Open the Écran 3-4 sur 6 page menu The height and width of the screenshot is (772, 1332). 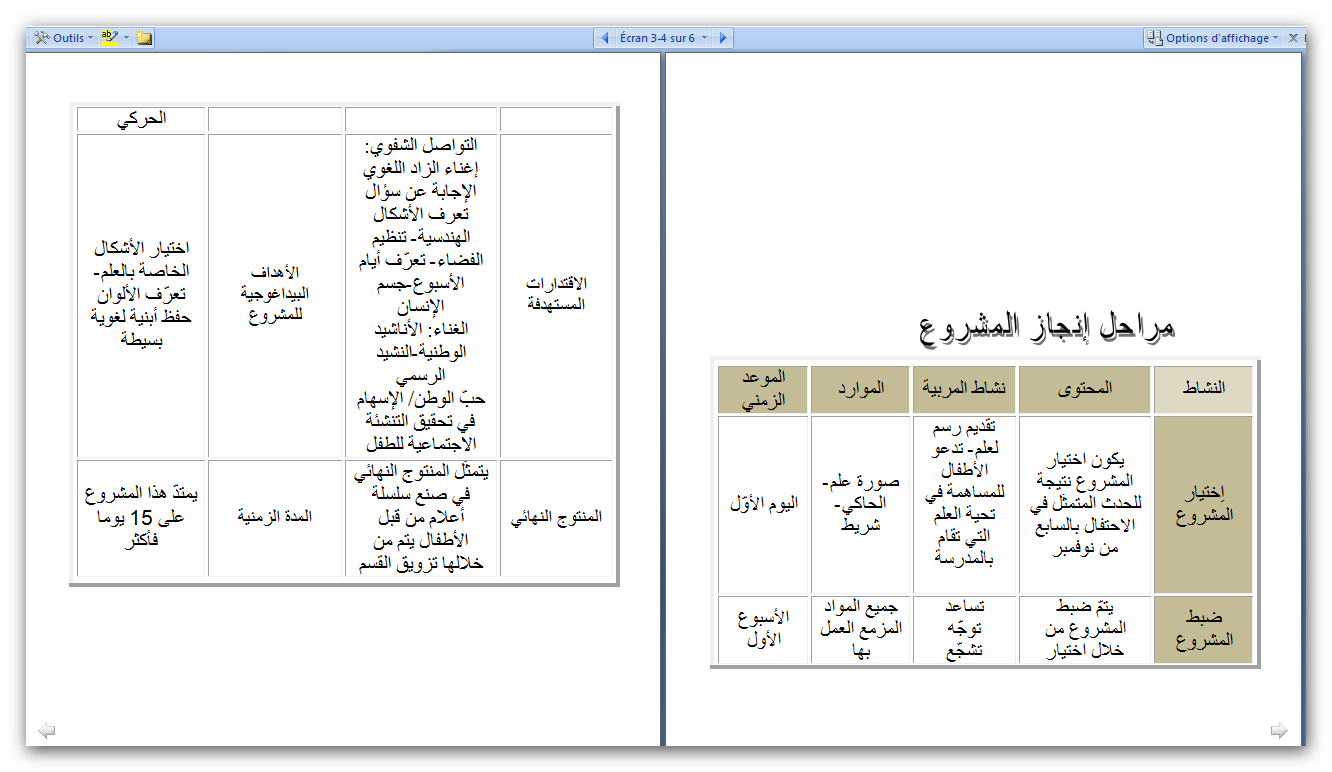tap(664, 38)
